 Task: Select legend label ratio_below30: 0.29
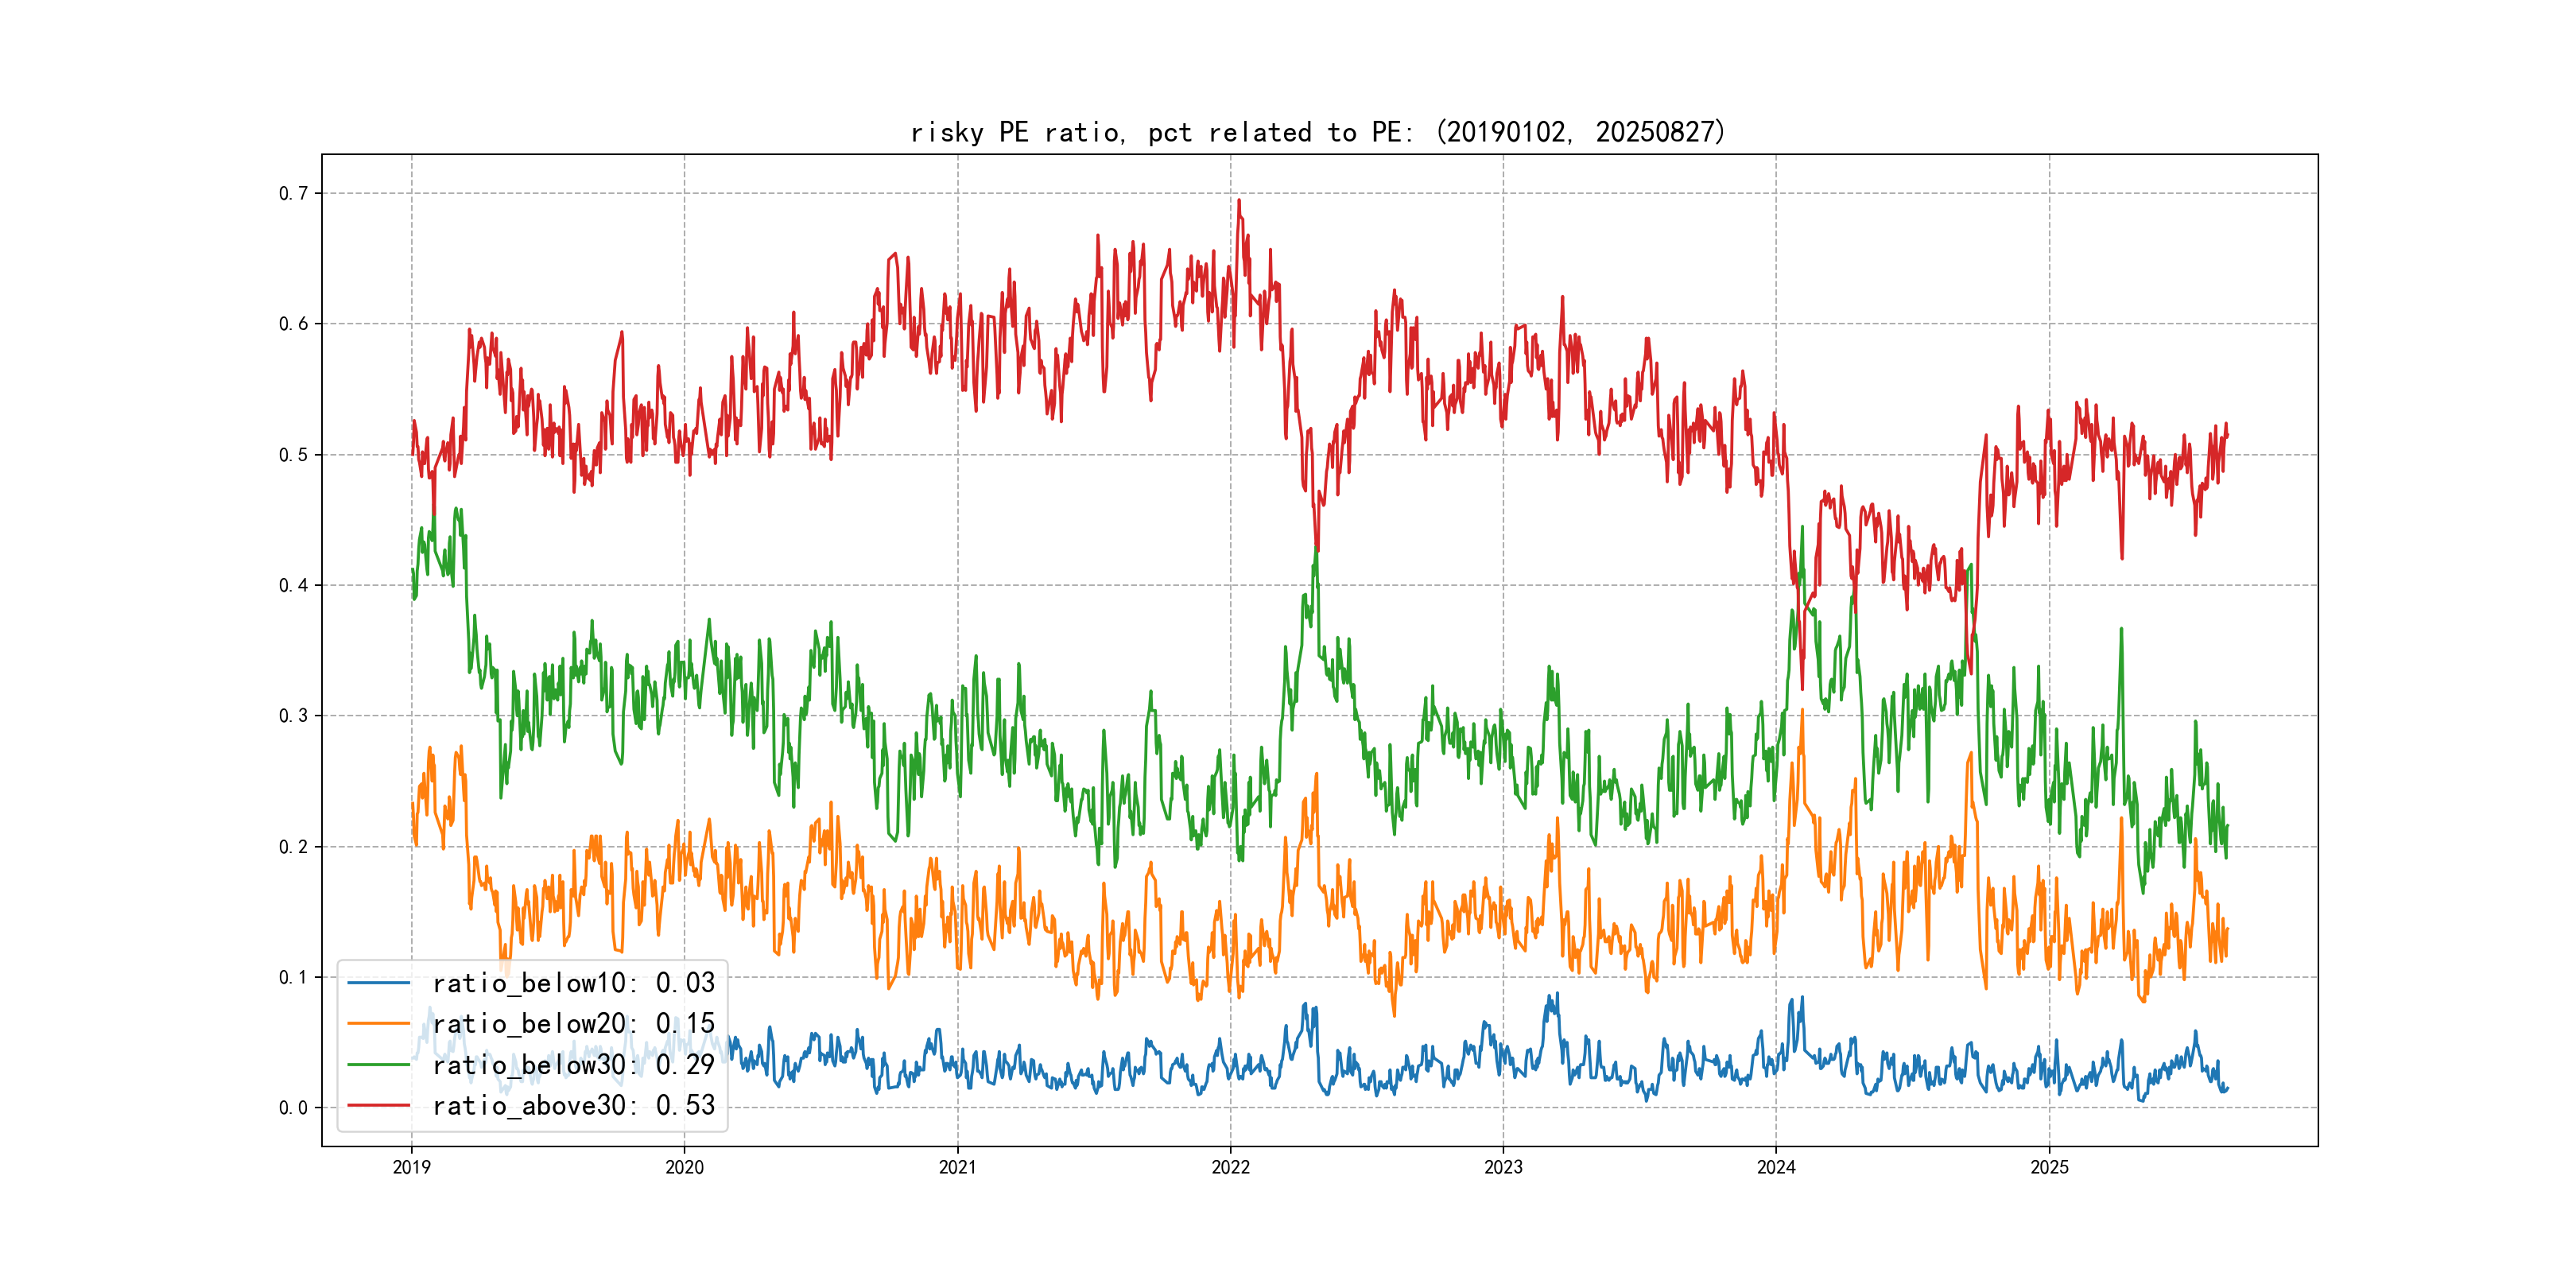[x=573, y=1065]
